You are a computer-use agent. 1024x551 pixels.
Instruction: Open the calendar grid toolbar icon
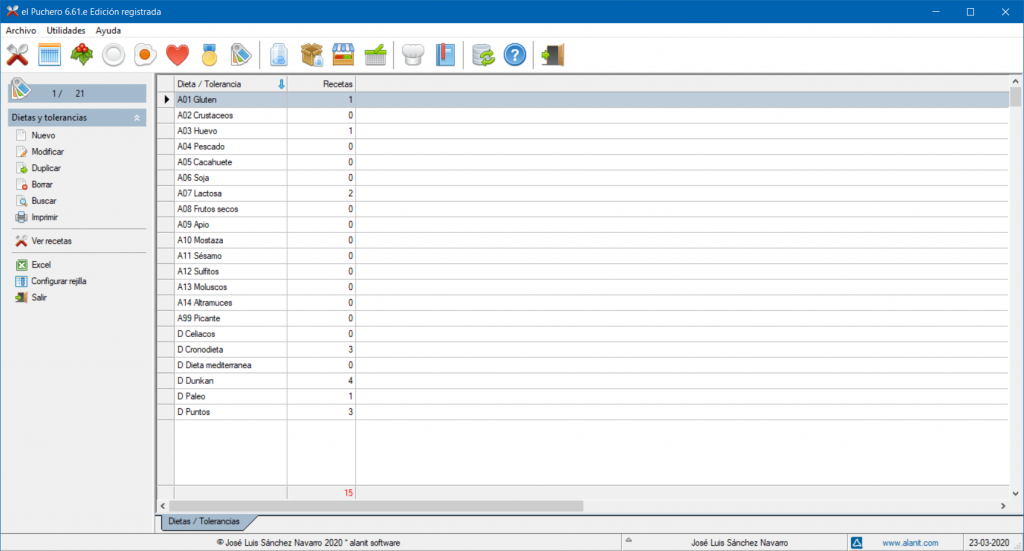(x=50, y=54)
